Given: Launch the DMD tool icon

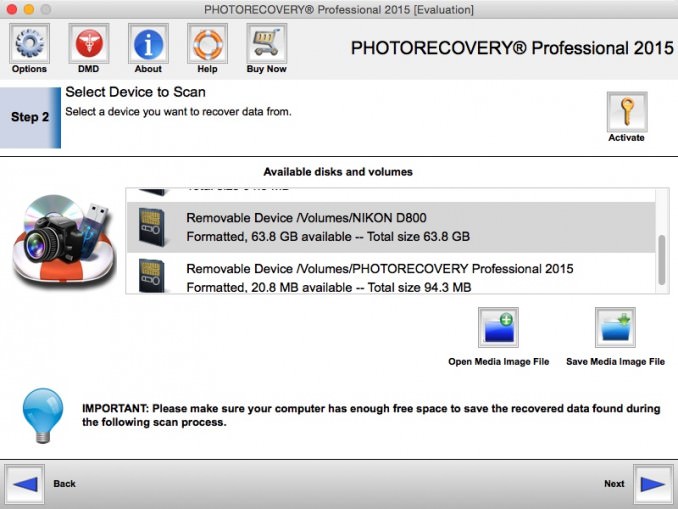Looking at the screenshot, I should (x=89, y=43).
